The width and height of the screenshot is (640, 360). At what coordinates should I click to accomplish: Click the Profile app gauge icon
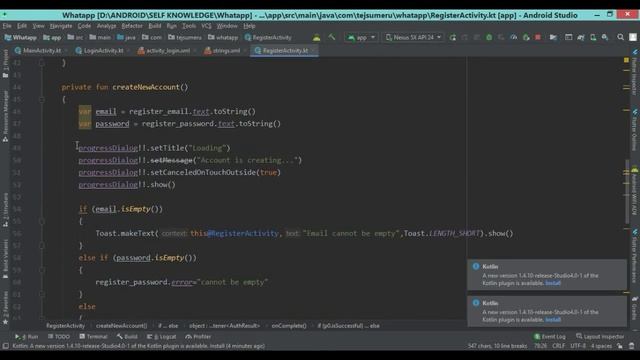[513, 38]
